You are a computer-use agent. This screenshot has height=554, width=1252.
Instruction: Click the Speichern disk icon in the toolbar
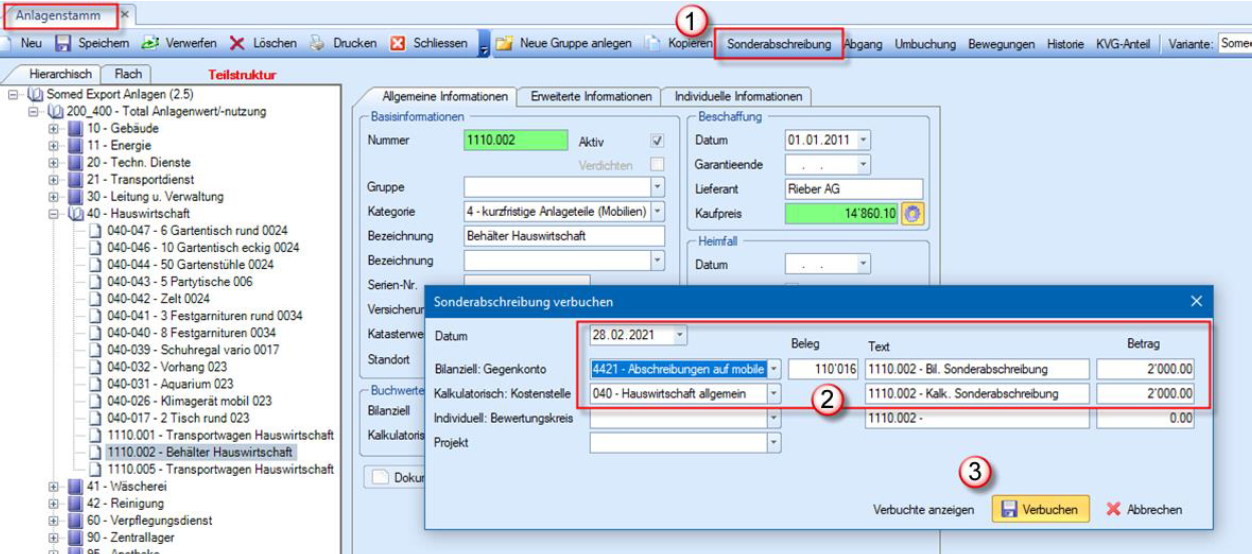point(62,44)
